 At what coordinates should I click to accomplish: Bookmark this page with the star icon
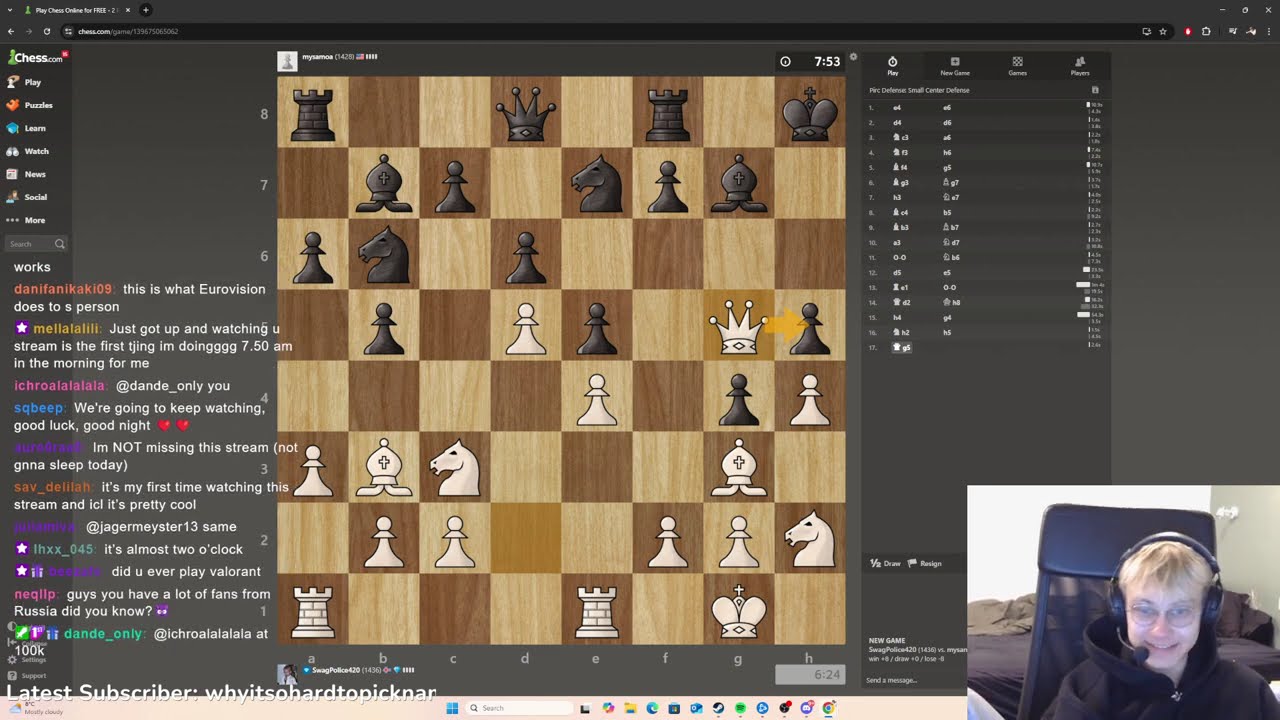coord(1163,31)
